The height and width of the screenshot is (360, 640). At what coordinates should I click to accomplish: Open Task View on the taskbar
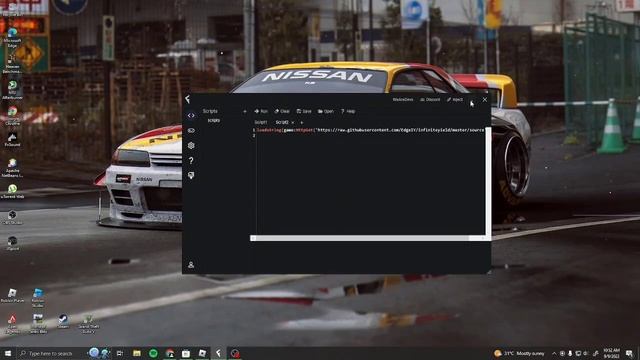[120, 353]
